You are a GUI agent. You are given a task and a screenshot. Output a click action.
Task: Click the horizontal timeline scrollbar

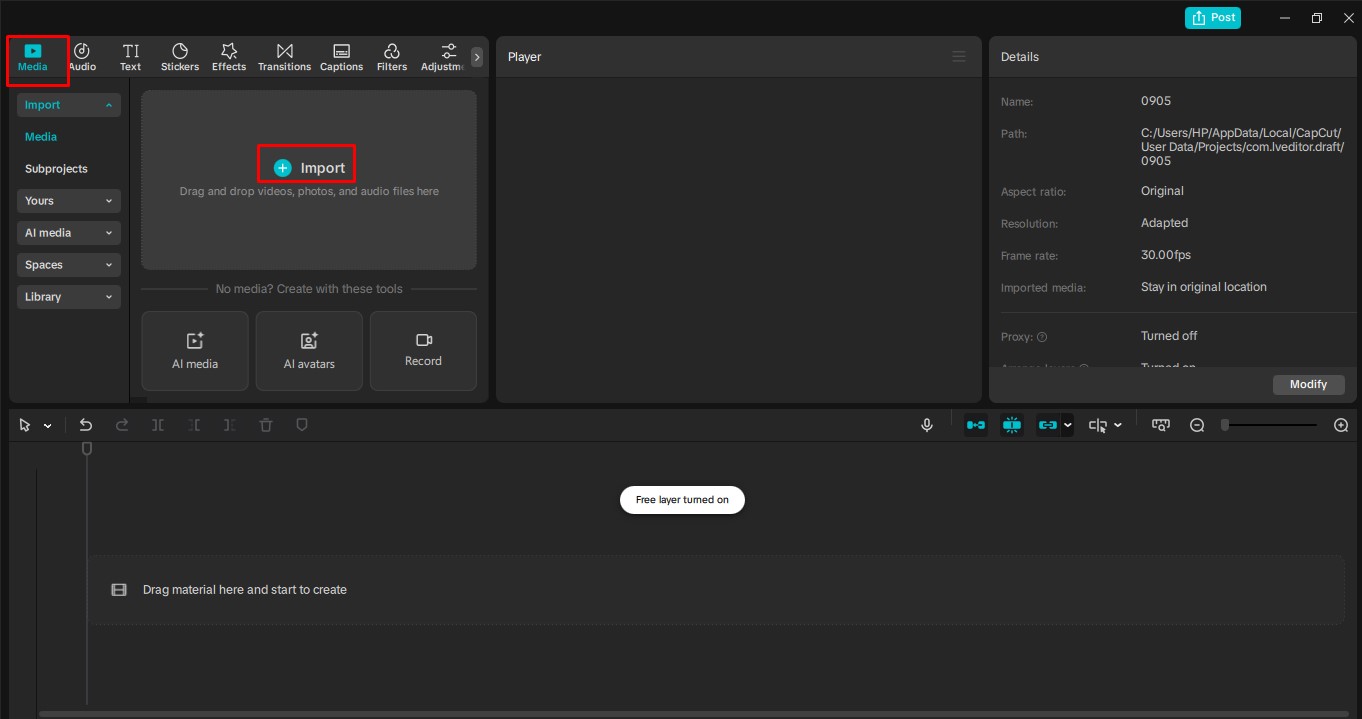tap(694, 714)
